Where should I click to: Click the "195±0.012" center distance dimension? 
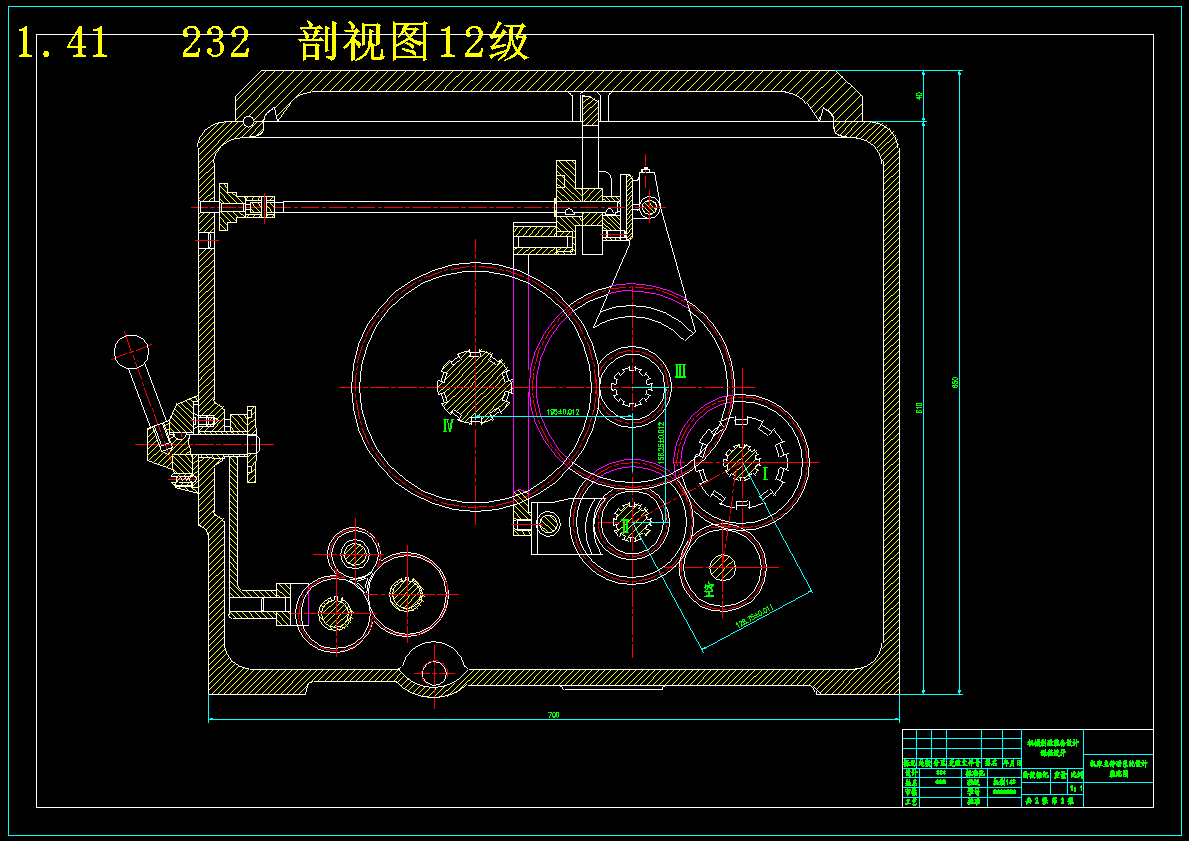coord(563,412)
